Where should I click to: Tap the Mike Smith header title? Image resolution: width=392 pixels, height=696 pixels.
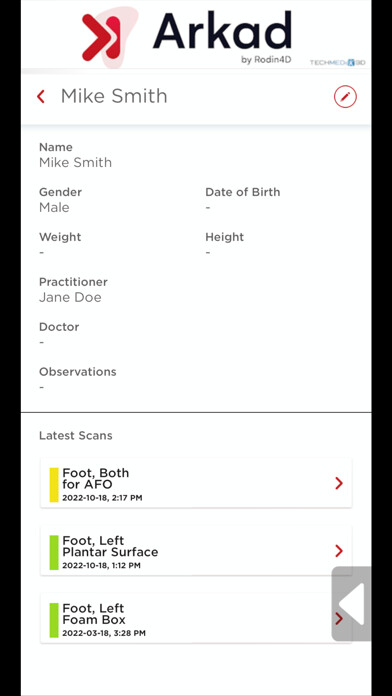(114, 96)
